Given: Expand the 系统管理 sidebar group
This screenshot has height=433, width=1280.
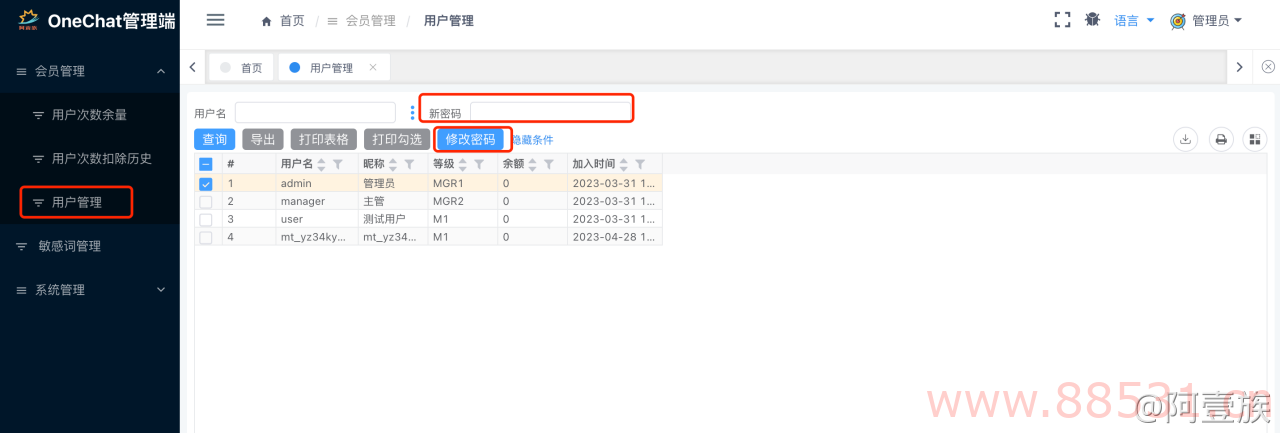Looking at the screenshot, I should click(x=90, y=290).
